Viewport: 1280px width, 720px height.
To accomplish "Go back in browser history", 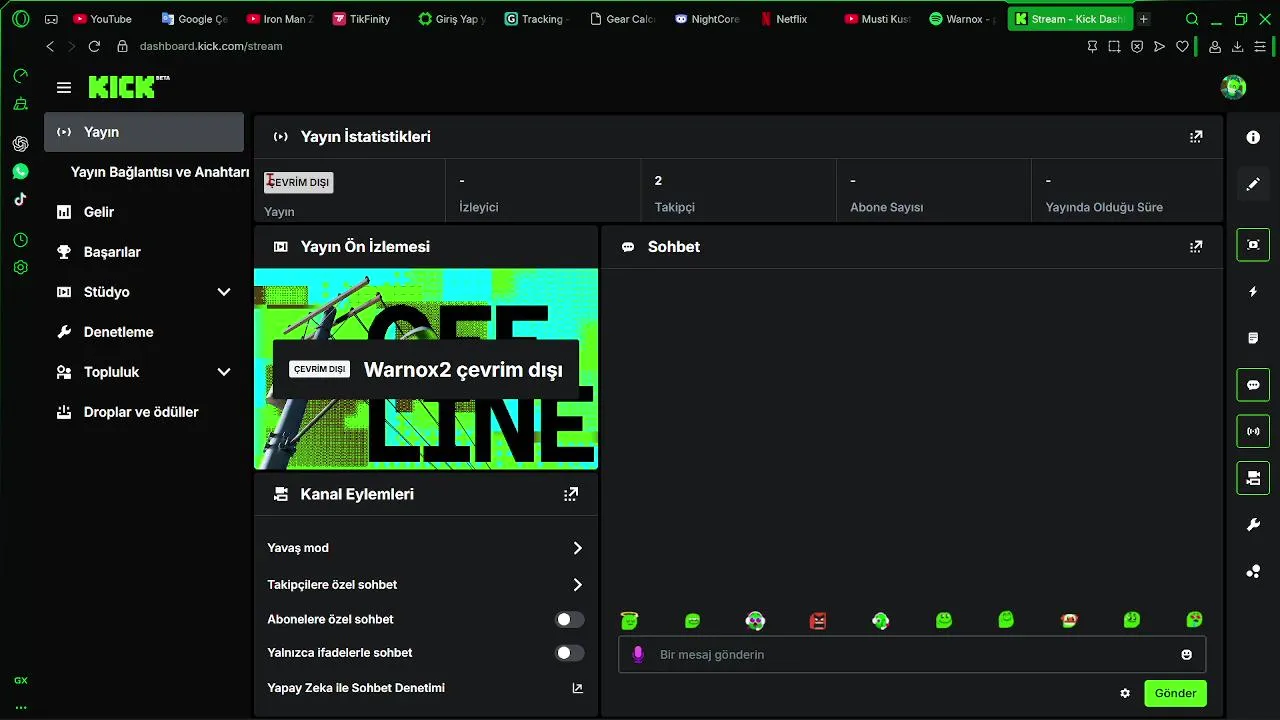I will pyautogui.click(x=50, y=46).
